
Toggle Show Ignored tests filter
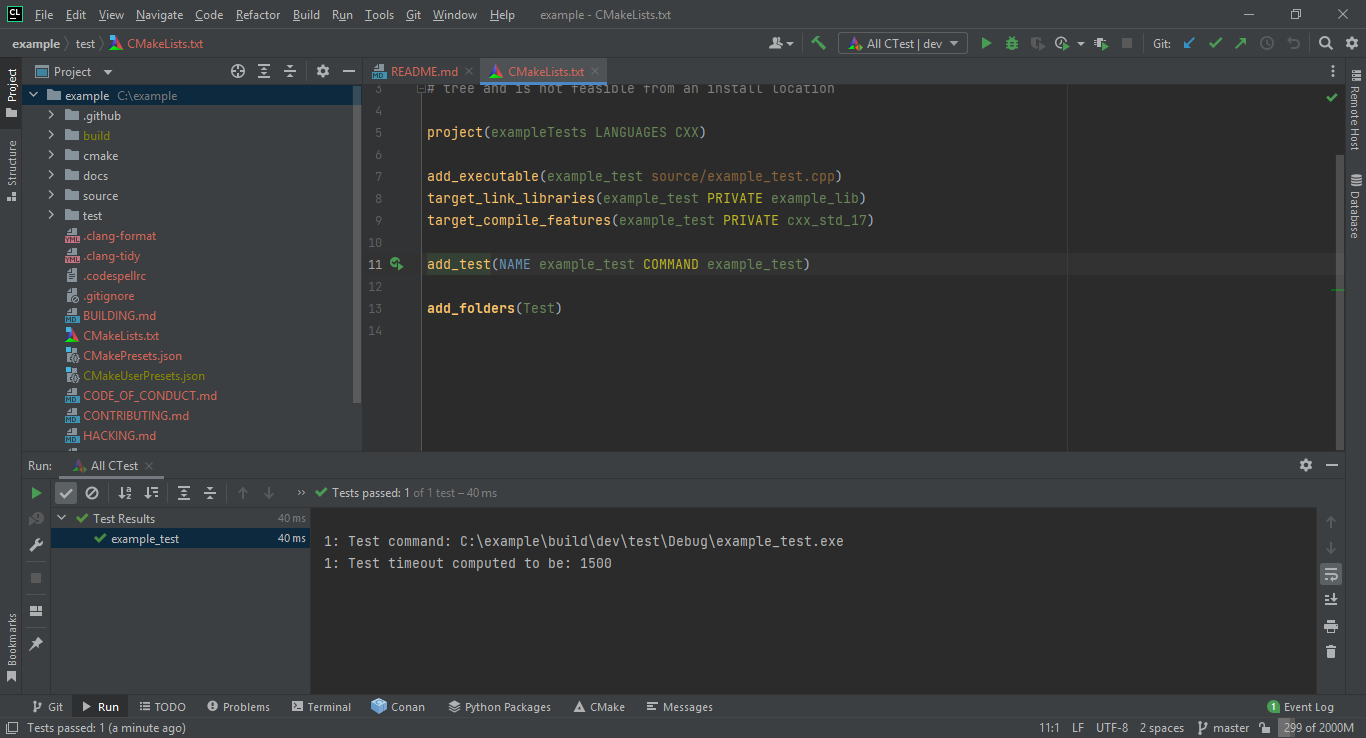(93, 493)
